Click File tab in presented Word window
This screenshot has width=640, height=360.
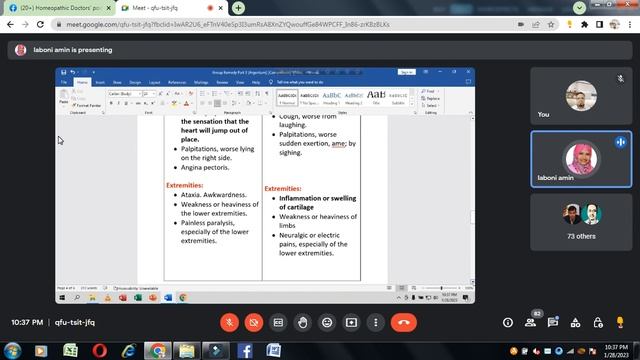tap(64, 82)
